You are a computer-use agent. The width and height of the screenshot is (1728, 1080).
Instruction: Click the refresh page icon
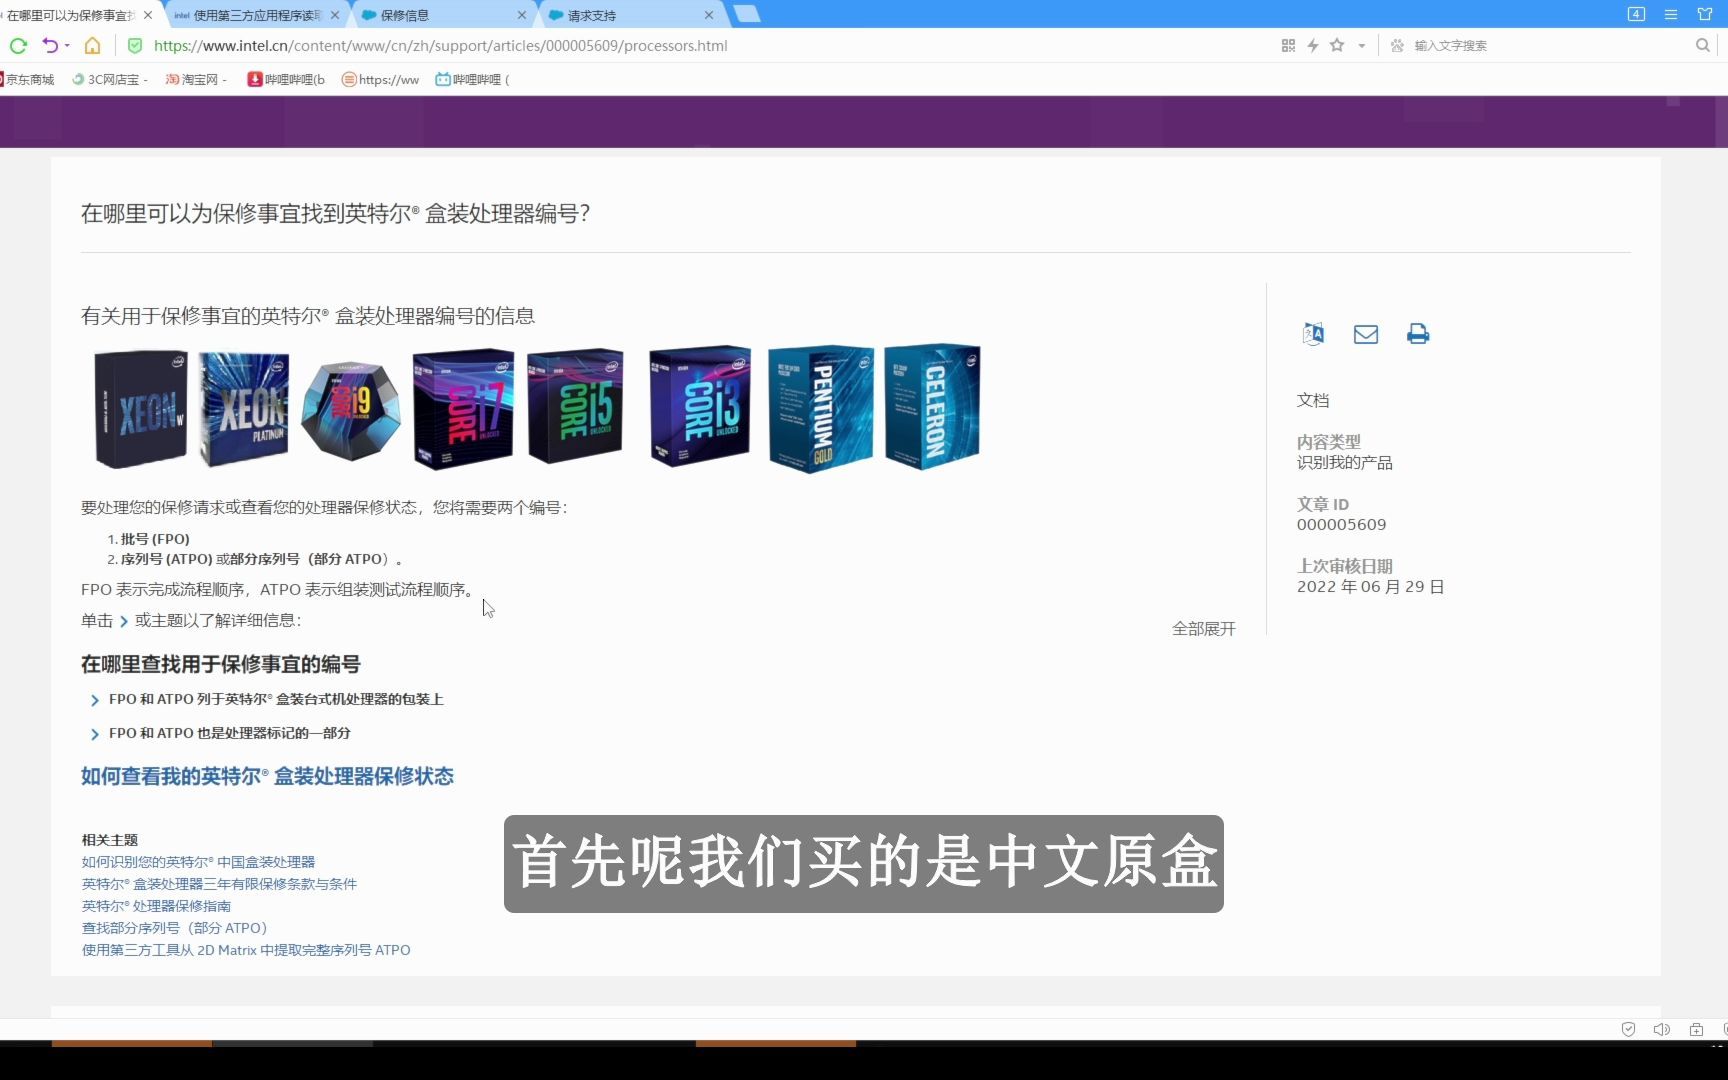pyautogui.click(x=18, y=45)
